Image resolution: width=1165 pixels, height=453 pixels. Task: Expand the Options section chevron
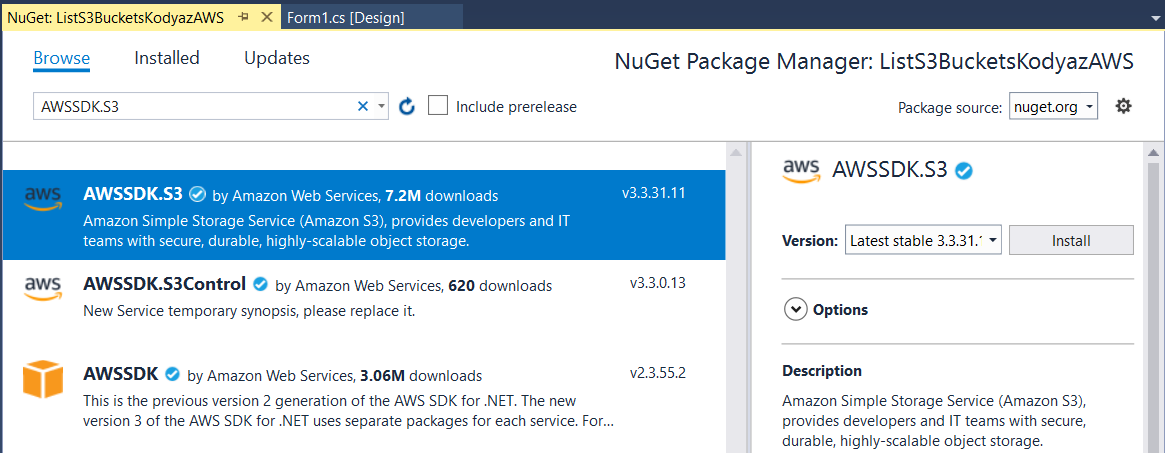click(x=796, y=310)
